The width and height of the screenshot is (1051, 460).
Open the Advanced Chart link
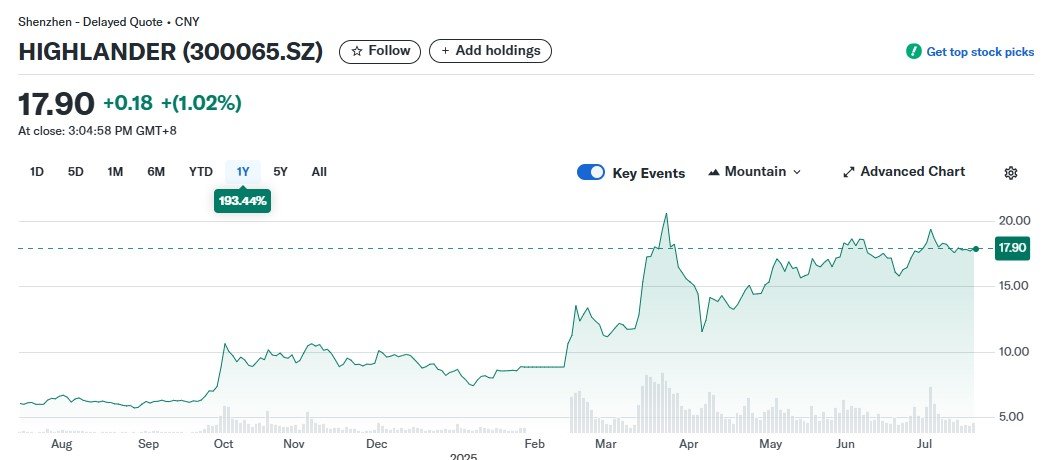(x=912, y=172)
